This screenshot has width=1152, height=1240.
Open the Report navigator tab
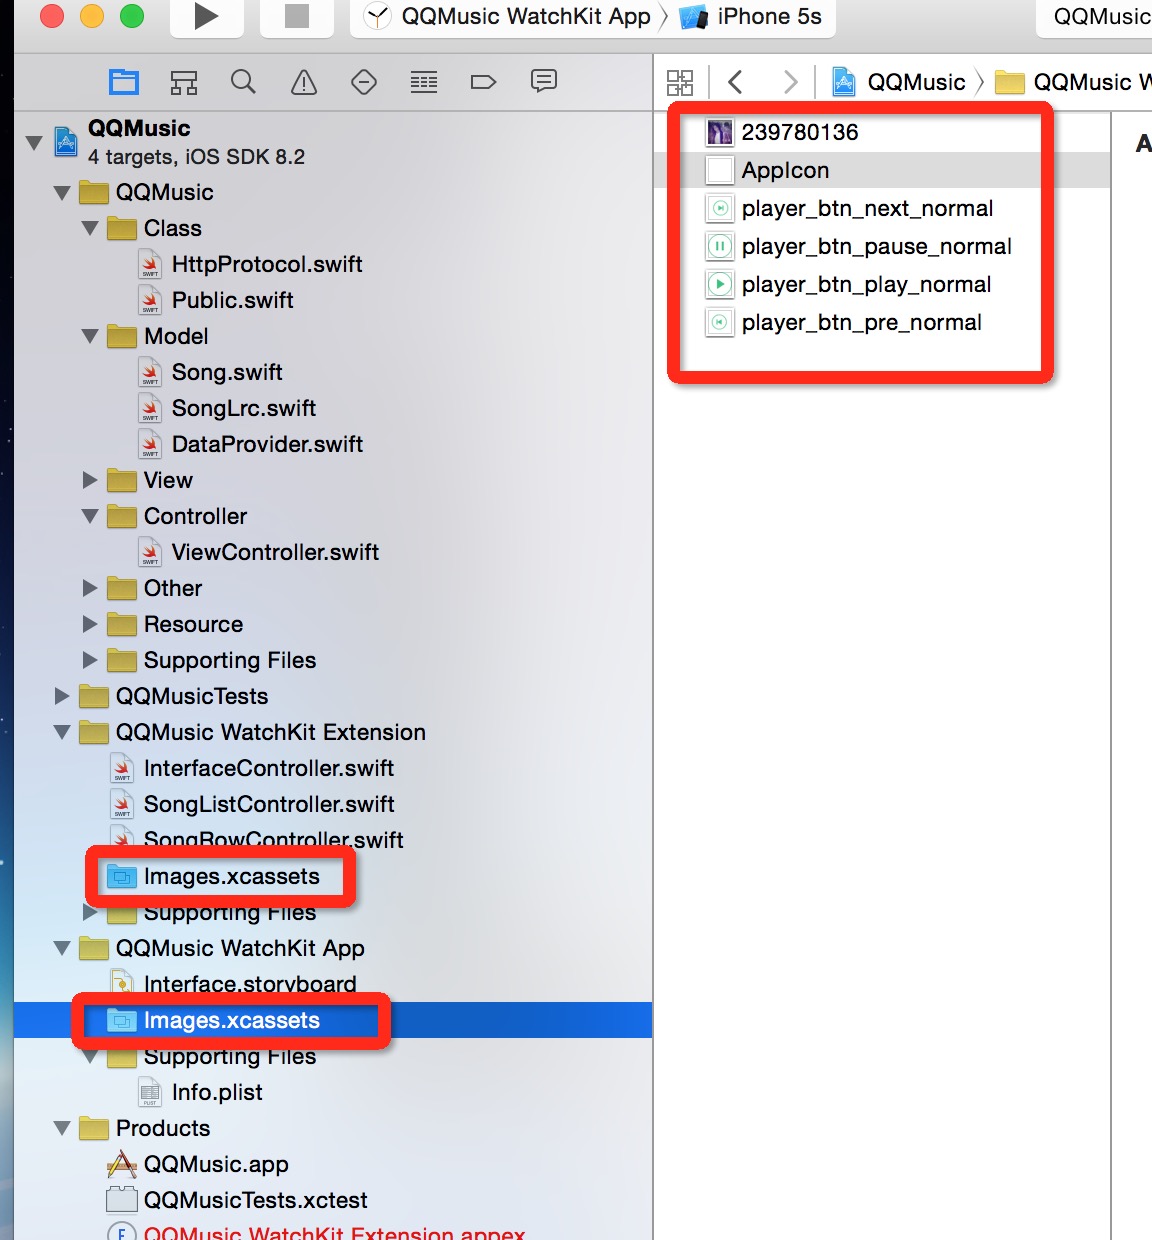[x=544, y=82]
